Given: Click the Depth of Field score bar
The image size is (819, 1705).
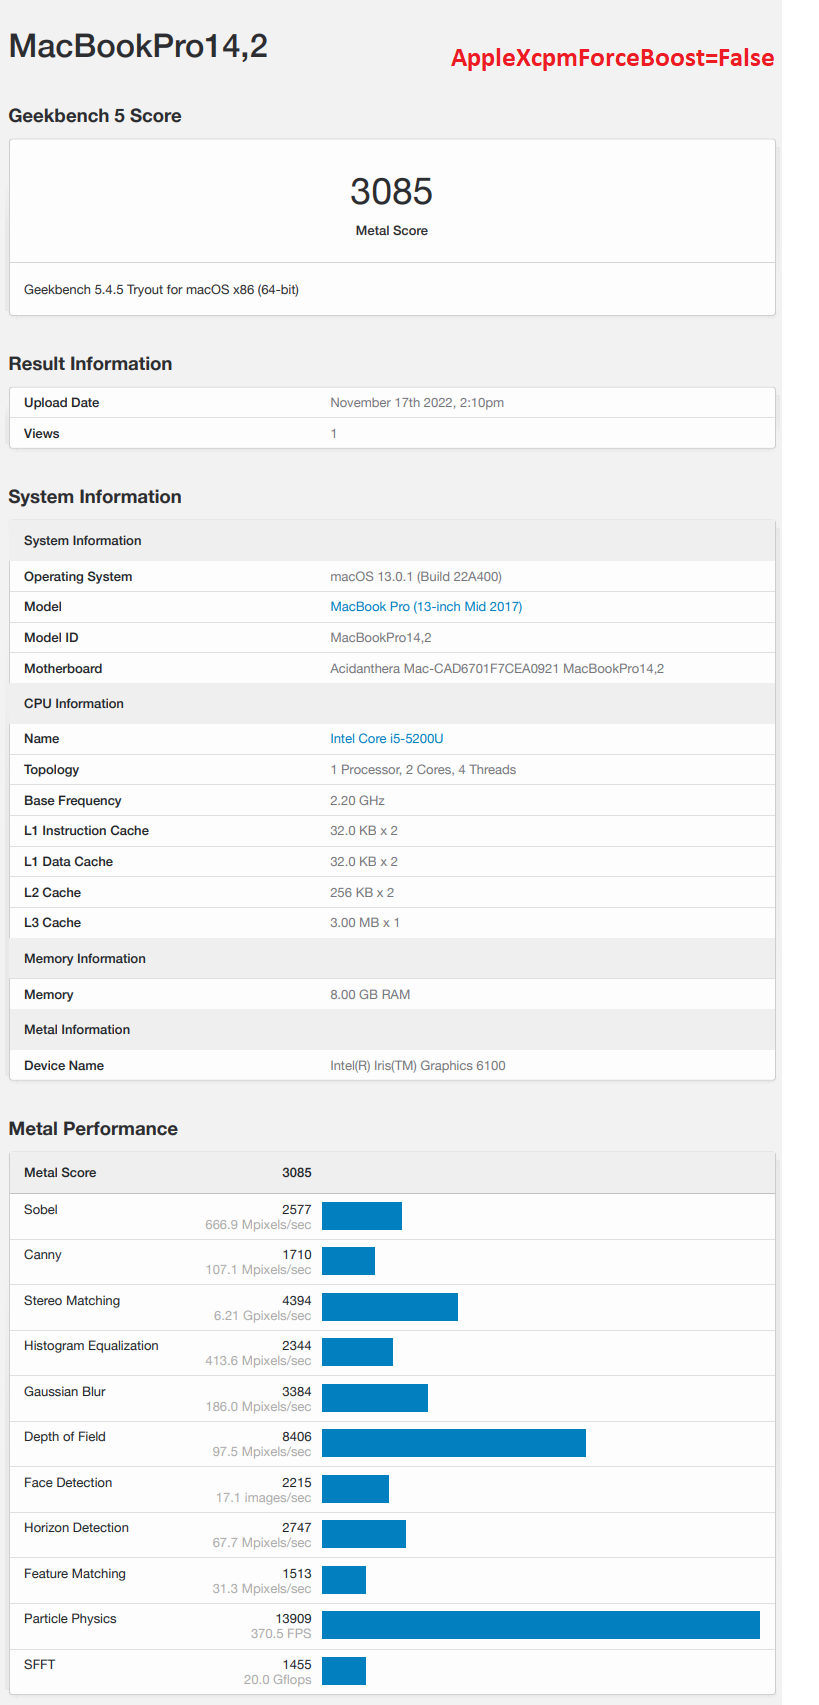Looking at the screenshot, I should (454, 1443).
